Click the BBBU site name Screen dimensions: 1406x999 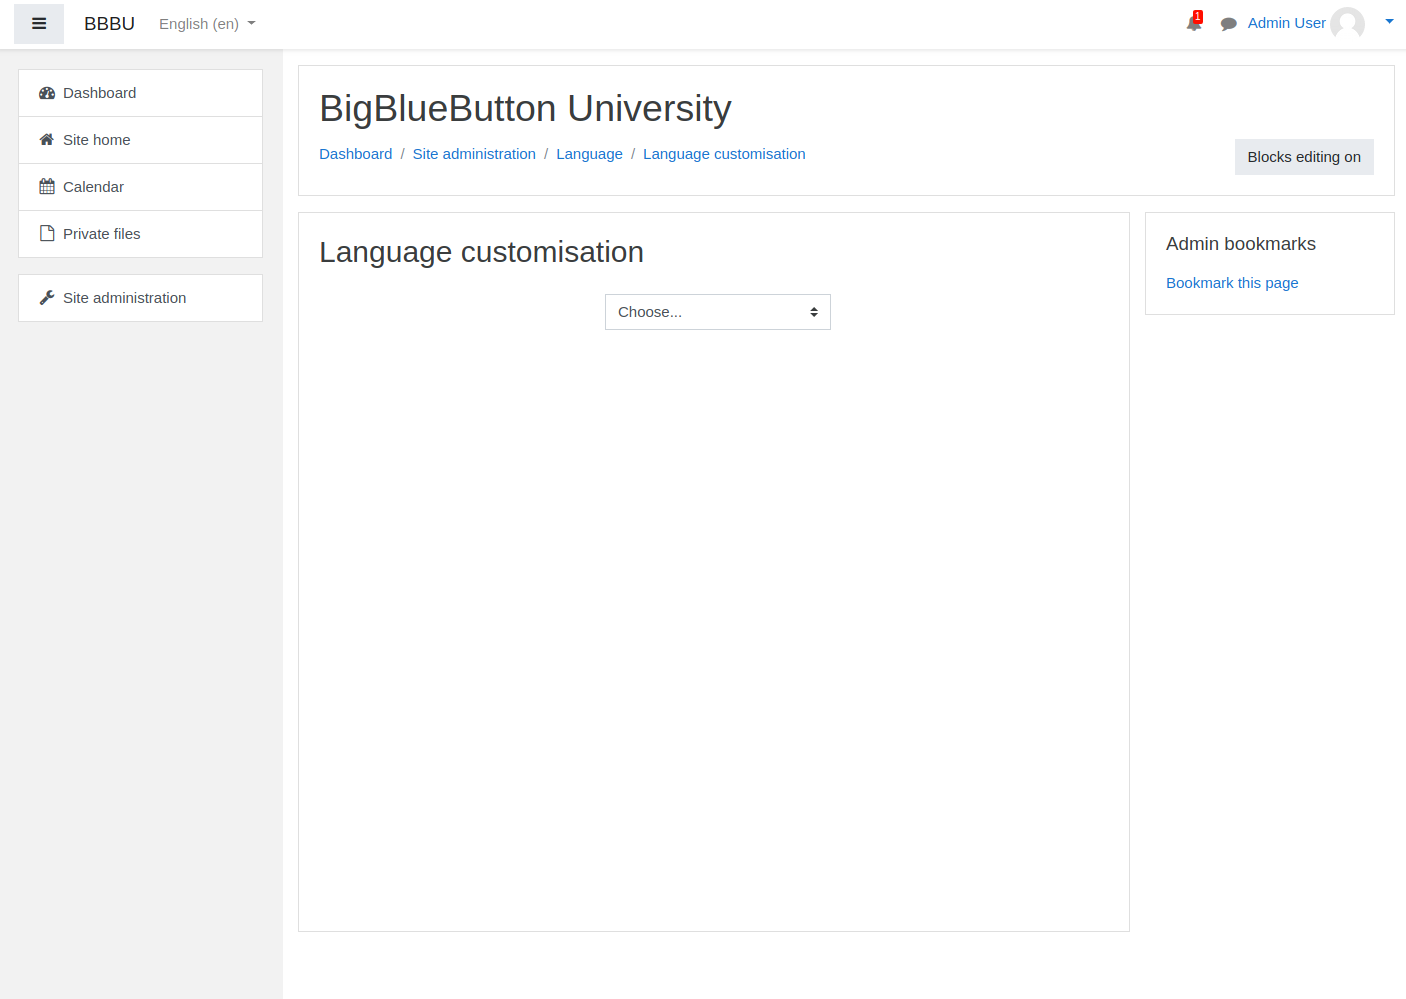pyautogui.click(x=108, y=23)
